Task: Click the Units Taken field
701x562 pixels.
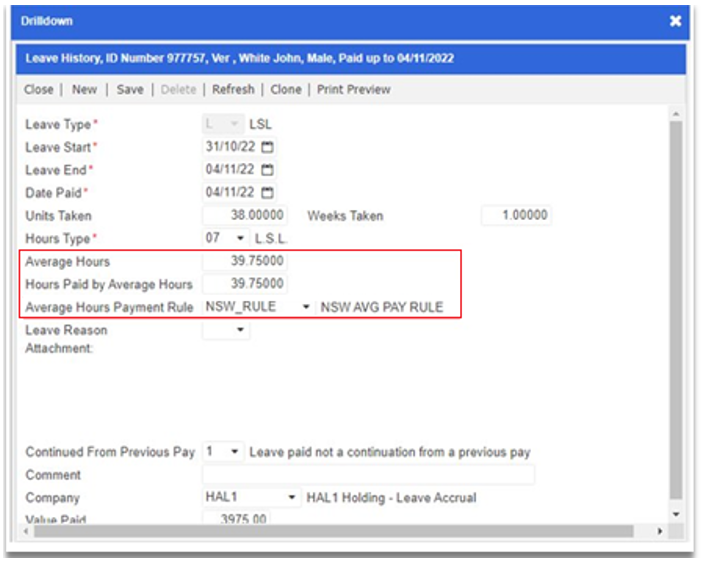Action: click(x=245, y=215)
